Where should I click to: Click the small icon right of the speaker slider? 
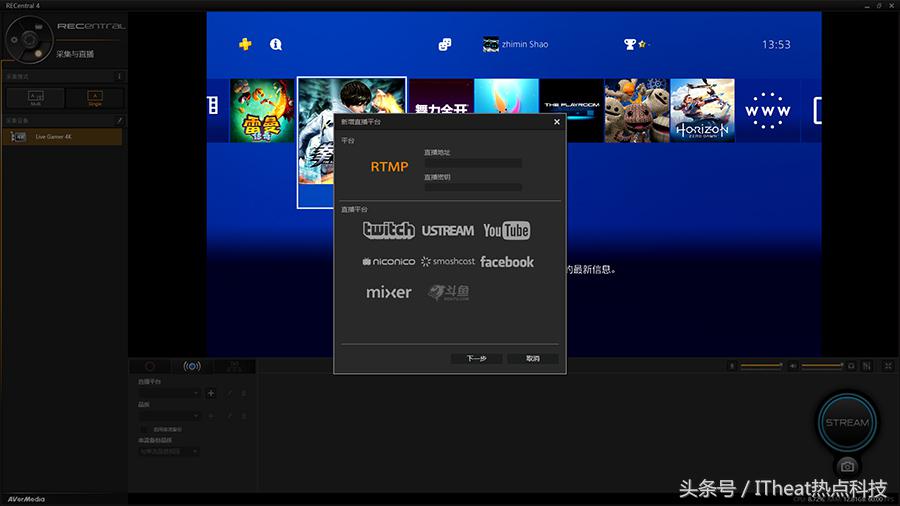[x=851, y=366]
